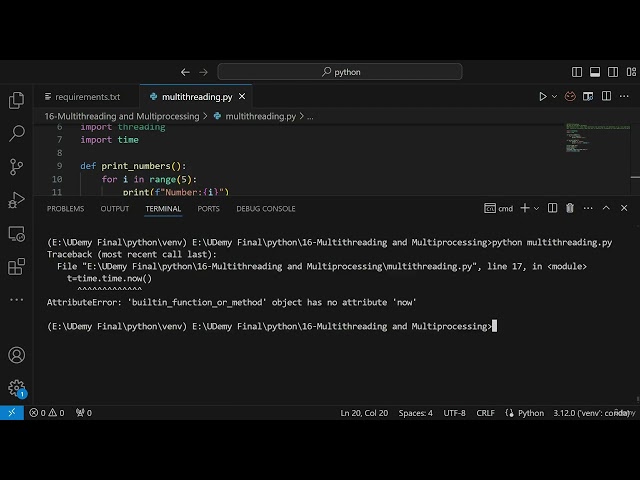
Task: Expand the new terminal profile dropdown
Action: click(x=536, y=209)
